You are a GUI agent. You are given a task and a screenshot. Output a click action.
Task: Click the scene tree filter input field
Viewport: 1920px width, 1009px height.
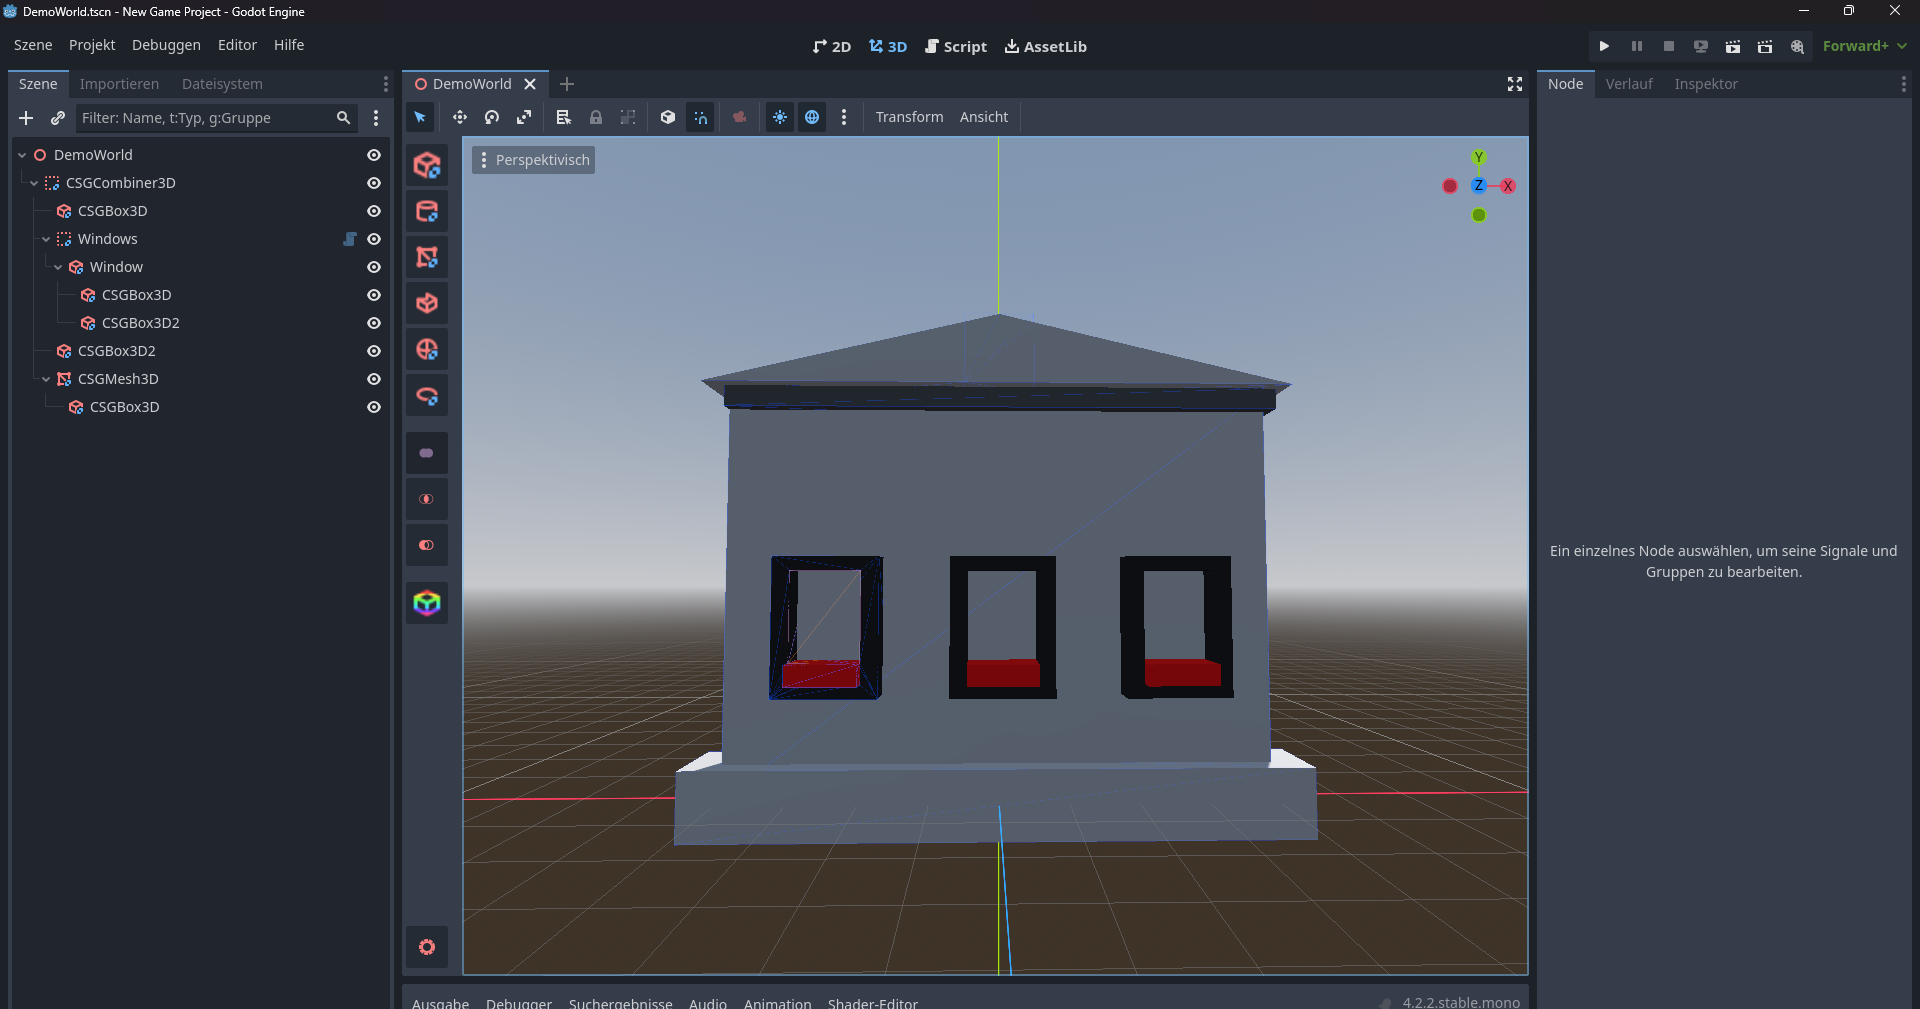click(x=205, y=118)
